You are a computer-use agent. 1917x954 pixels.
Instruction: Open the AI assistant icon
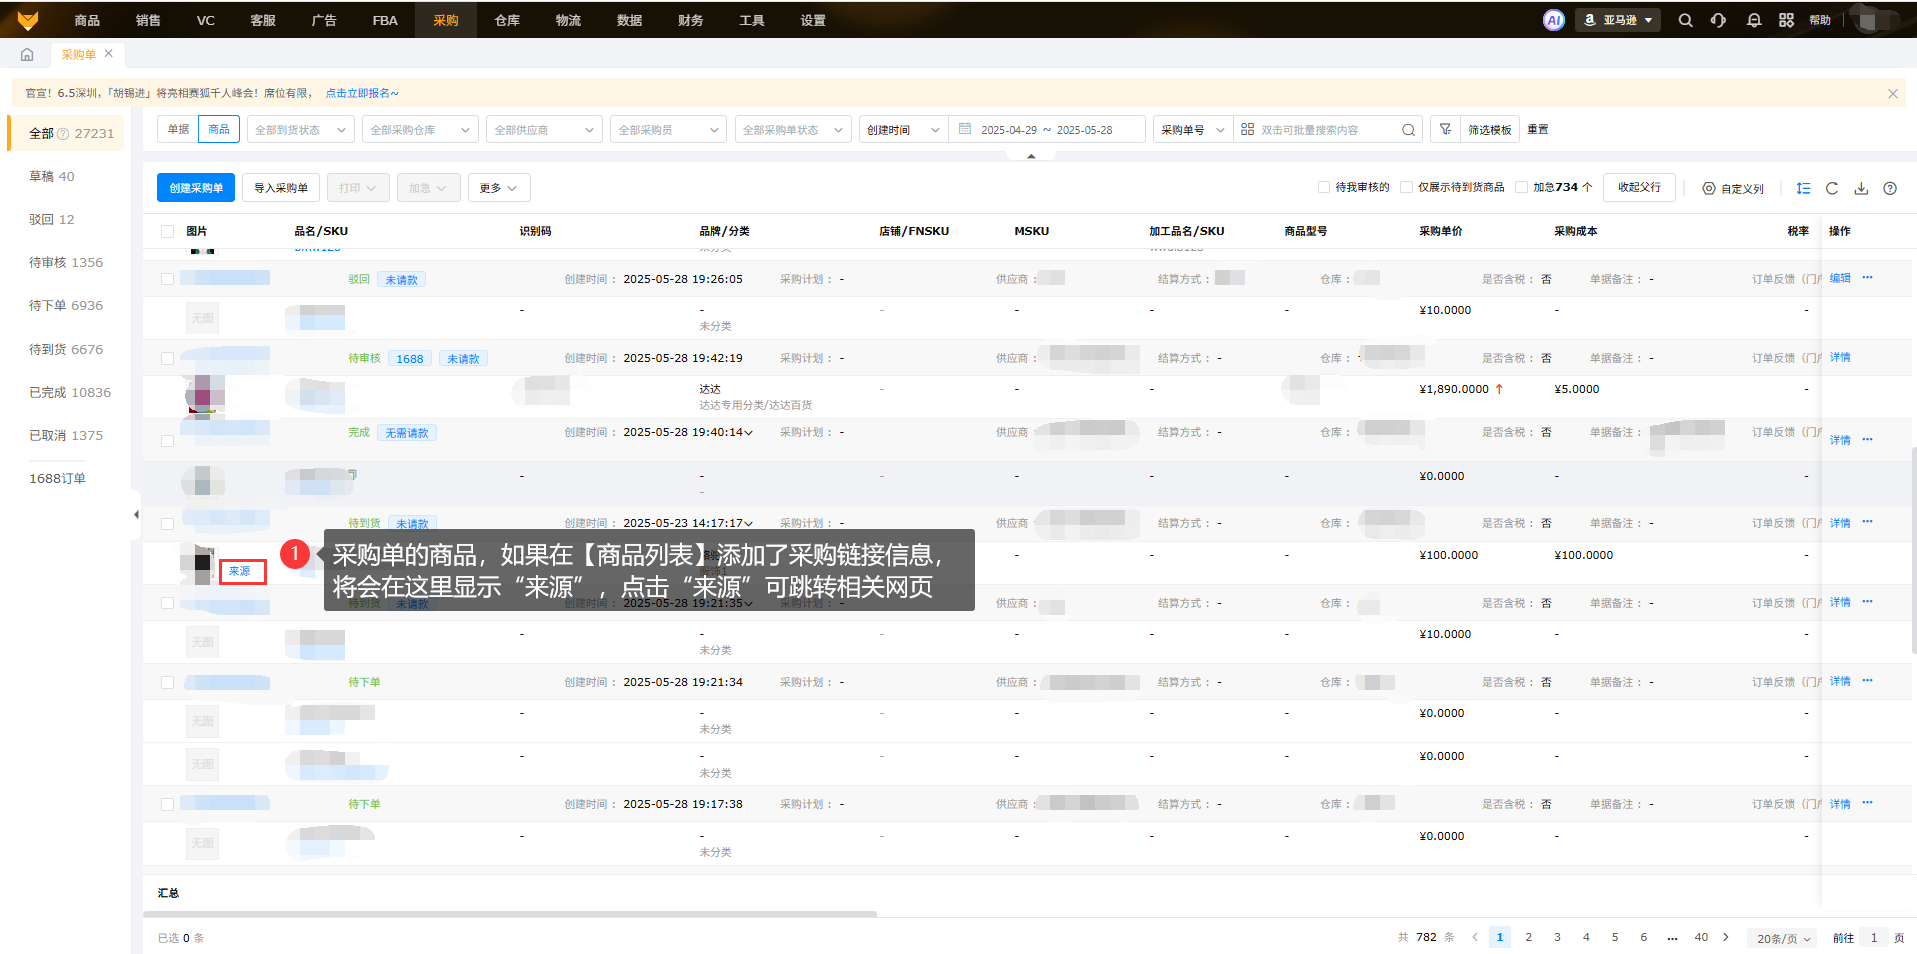[1553, 20]
